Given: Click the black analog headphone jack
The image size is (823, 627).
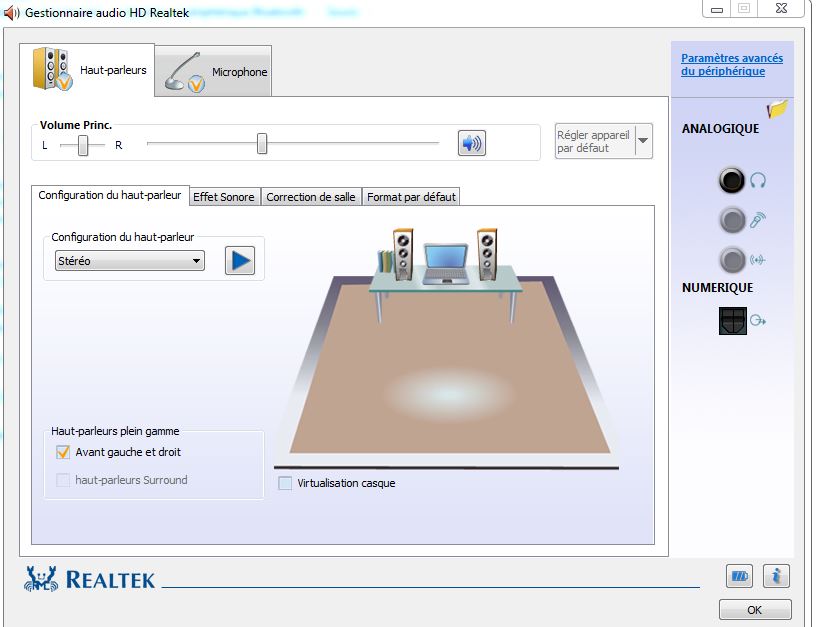Looking at the screenshot, I should (731, 180).
